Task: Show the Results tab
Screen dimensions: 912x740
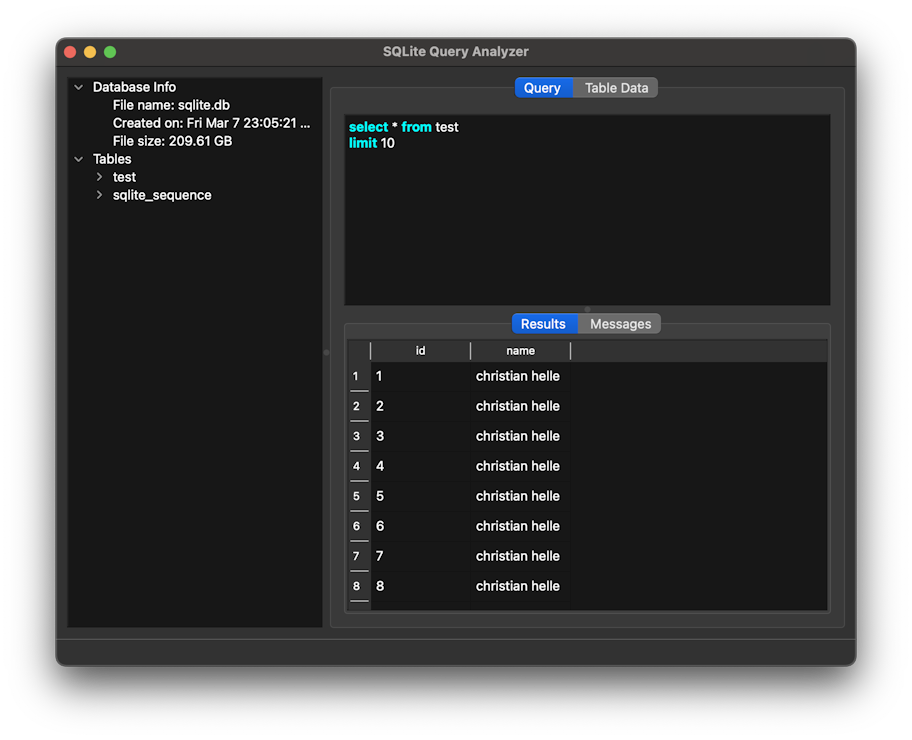Action: pos(544,324)
